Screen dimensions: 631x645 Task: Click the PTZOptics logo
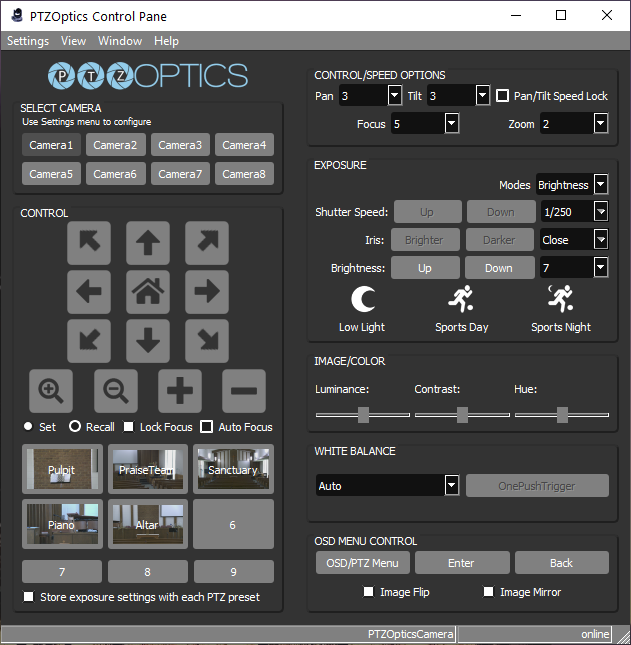coord(148,76)
